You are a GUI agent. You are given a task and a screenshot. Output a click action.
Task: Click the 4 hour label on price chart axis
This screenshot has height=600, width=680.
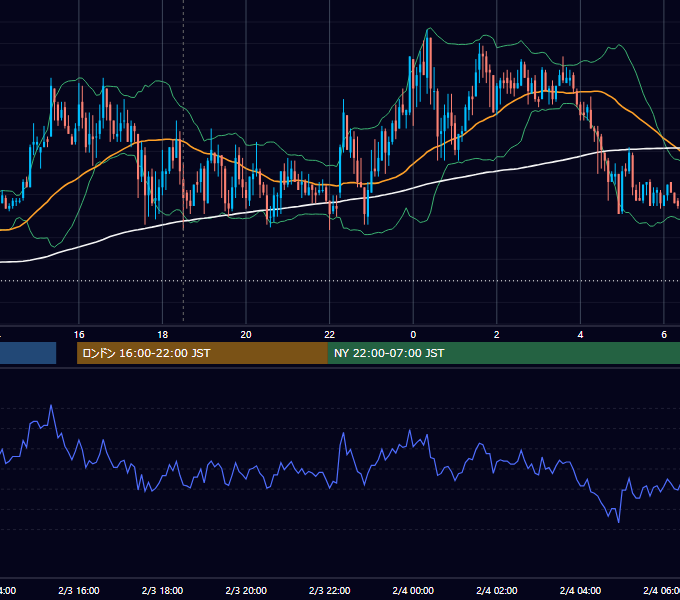[580, 335]
